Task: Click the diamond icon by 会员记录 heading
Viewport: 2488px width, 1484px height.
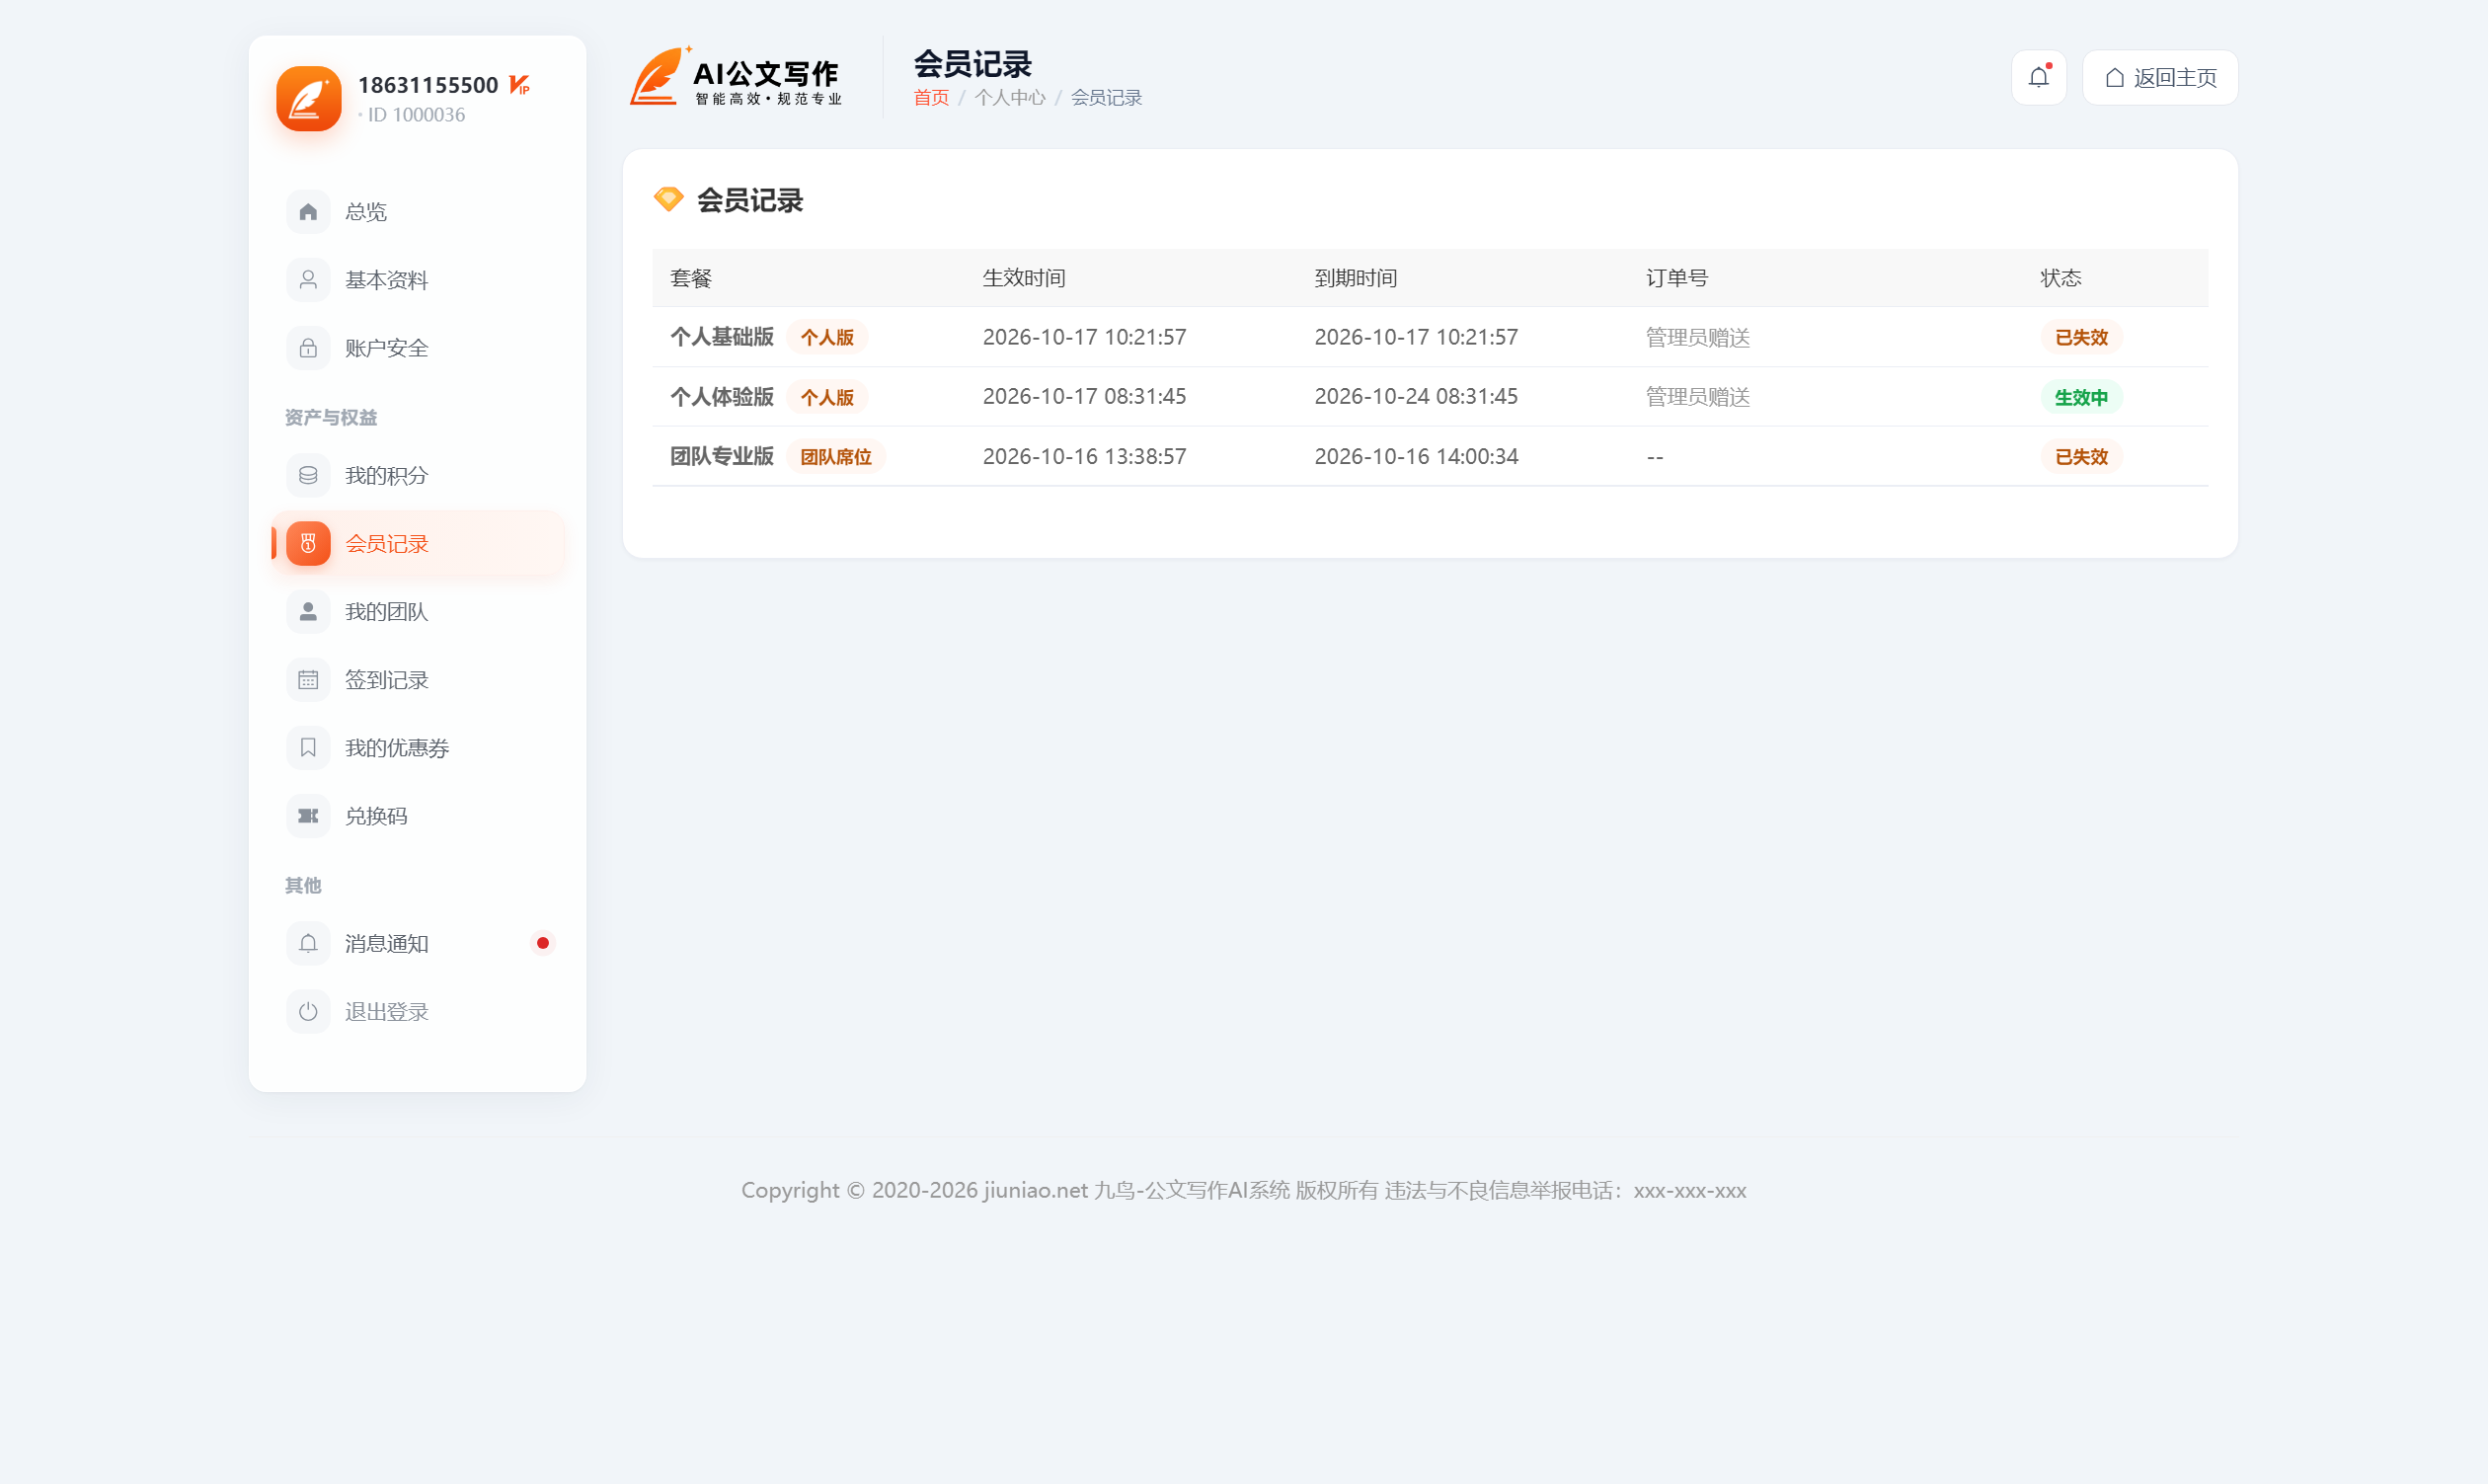Action: [668, 199]
